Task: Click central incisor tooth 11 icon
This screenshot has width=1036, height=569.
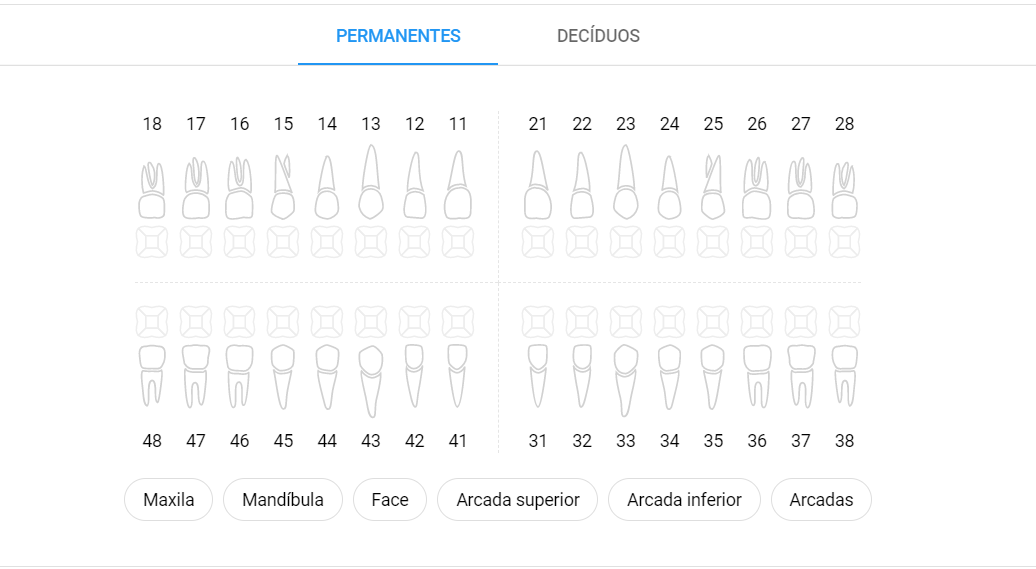Action: 458,185
